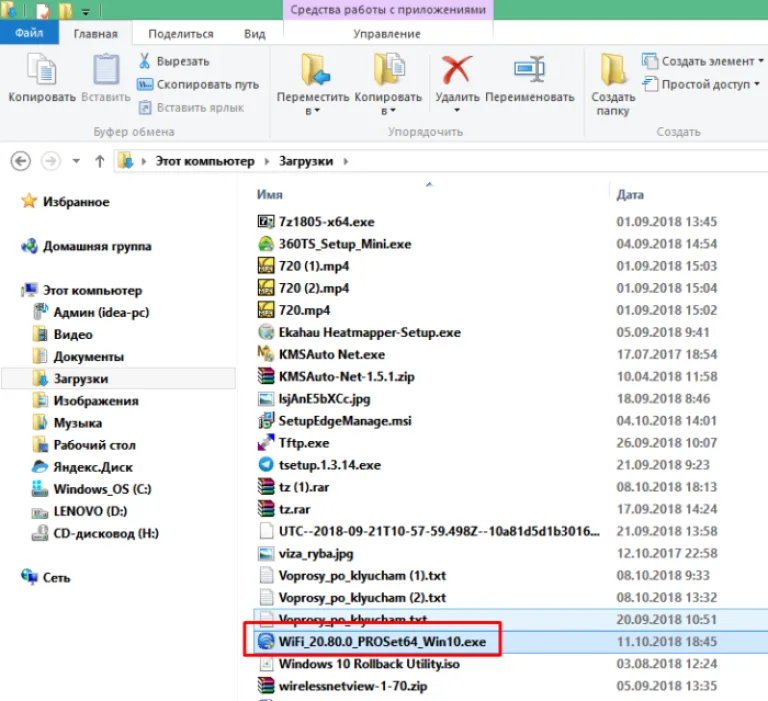768x701 pixels.
Task: Click Copy path (Скопировать путь)
Action: (198, 84)
